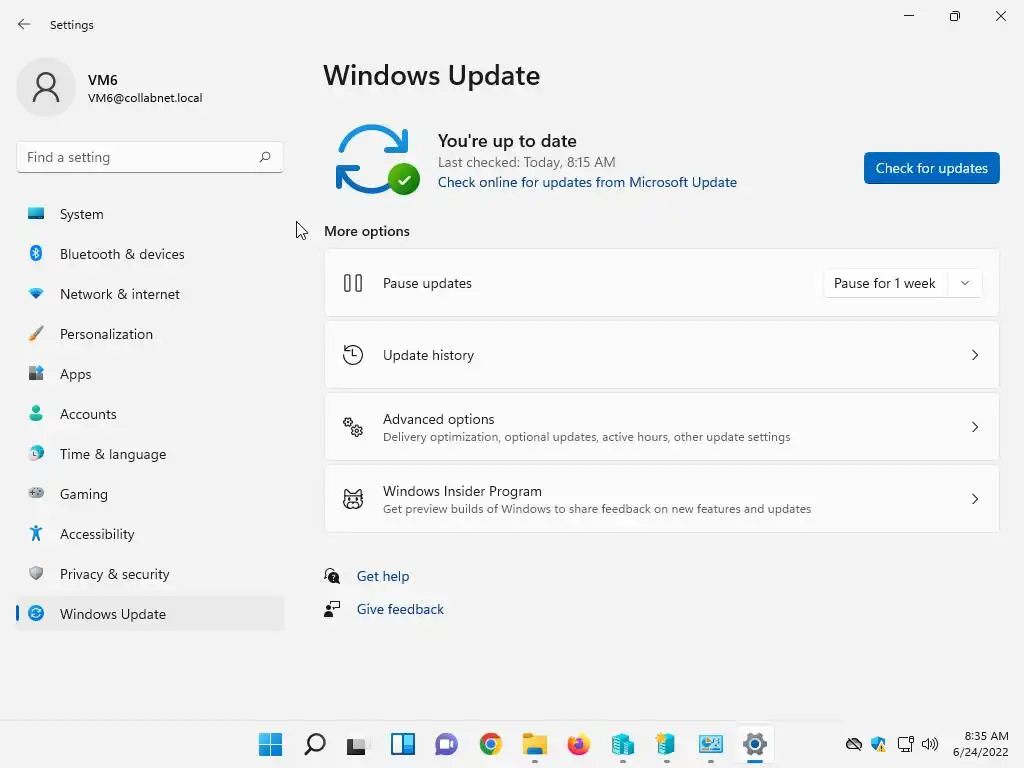This screenshot has width=1024, height=768.
Task: Launch Google Chrome from taskbar
Action: coord(490,744)
